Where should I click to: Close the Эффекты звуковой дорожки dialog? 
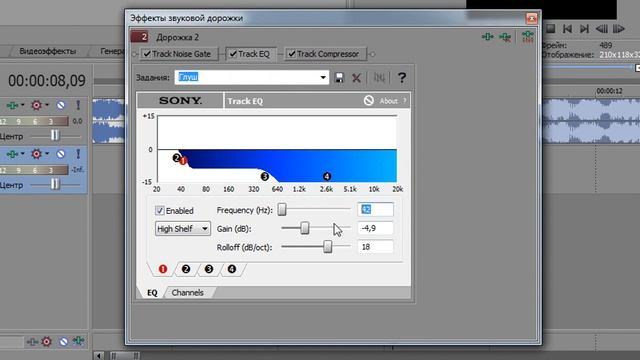pos(531,18)
